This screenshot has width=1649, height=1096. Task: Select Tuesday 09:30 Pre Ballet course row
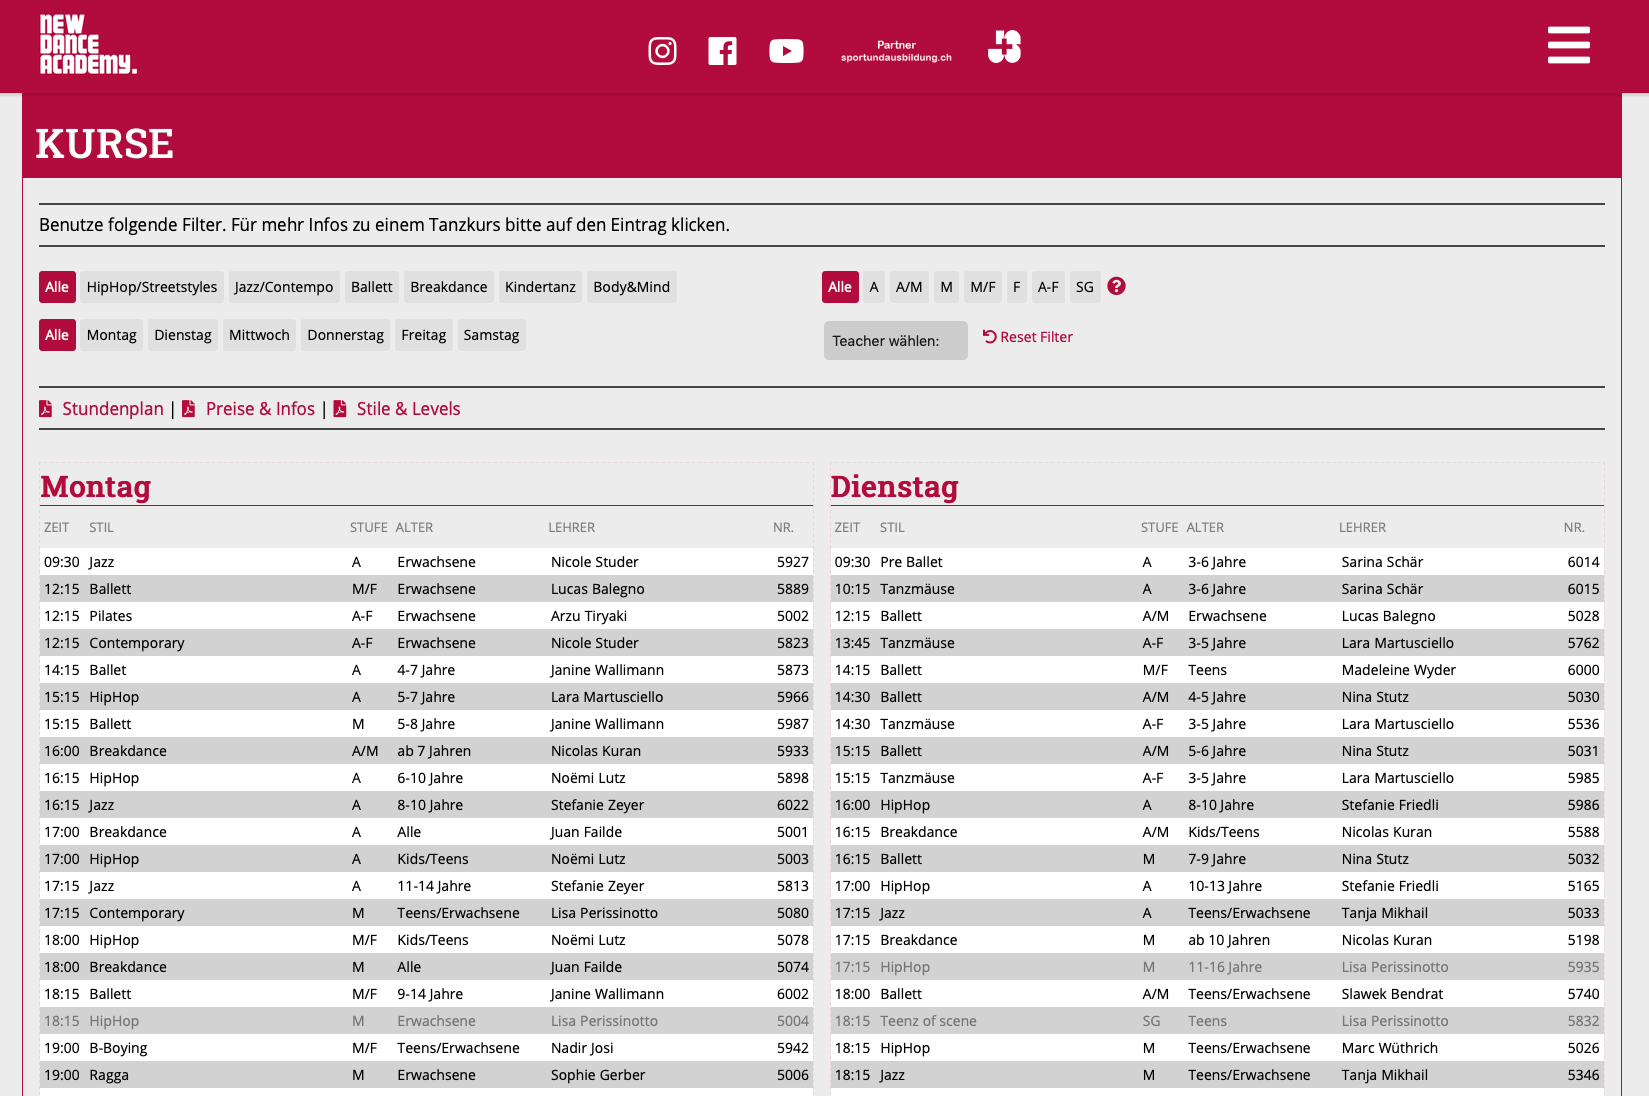coord(1216,562)
